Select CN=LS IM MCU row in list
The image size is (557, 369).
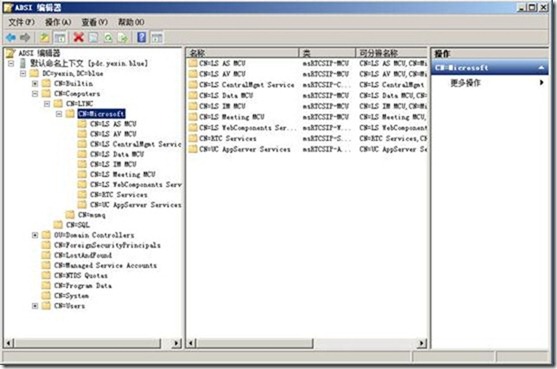tap(307, 106)
